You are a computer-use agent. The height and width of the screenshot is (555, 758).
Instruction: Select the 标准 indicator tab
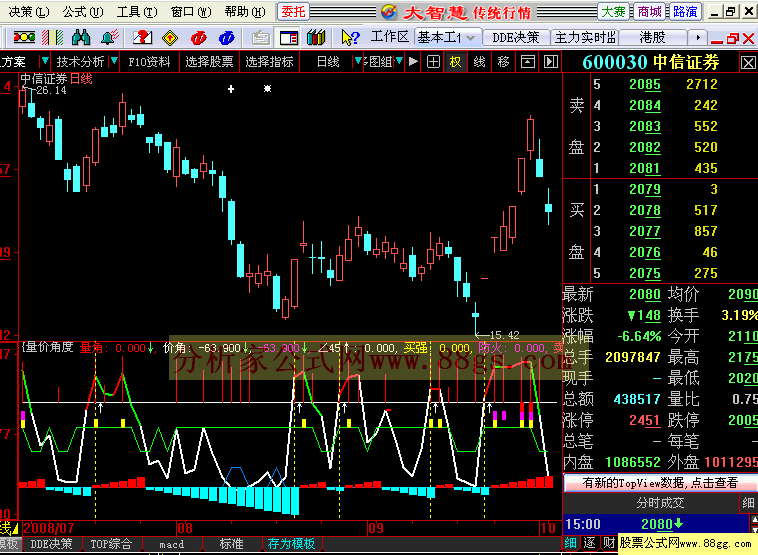[232, 544]
